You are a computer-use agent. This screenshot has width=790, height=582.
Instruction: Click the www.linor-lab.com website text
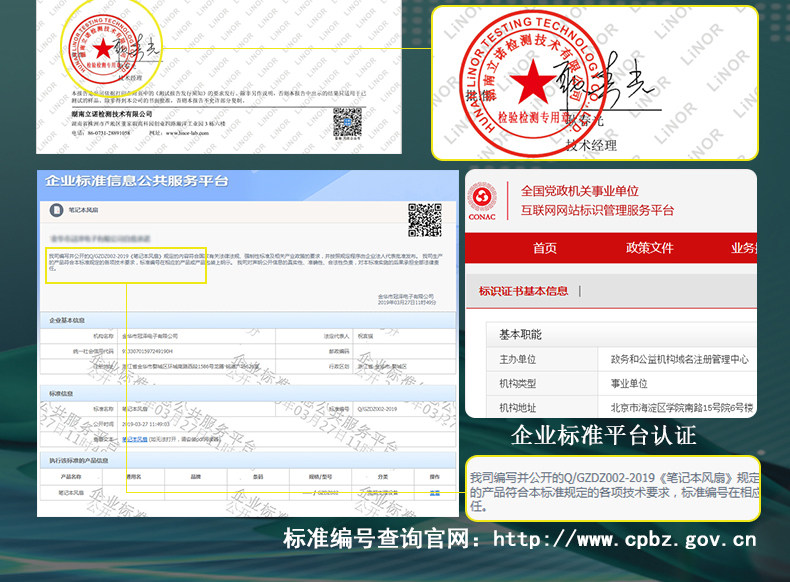point(187,133)
